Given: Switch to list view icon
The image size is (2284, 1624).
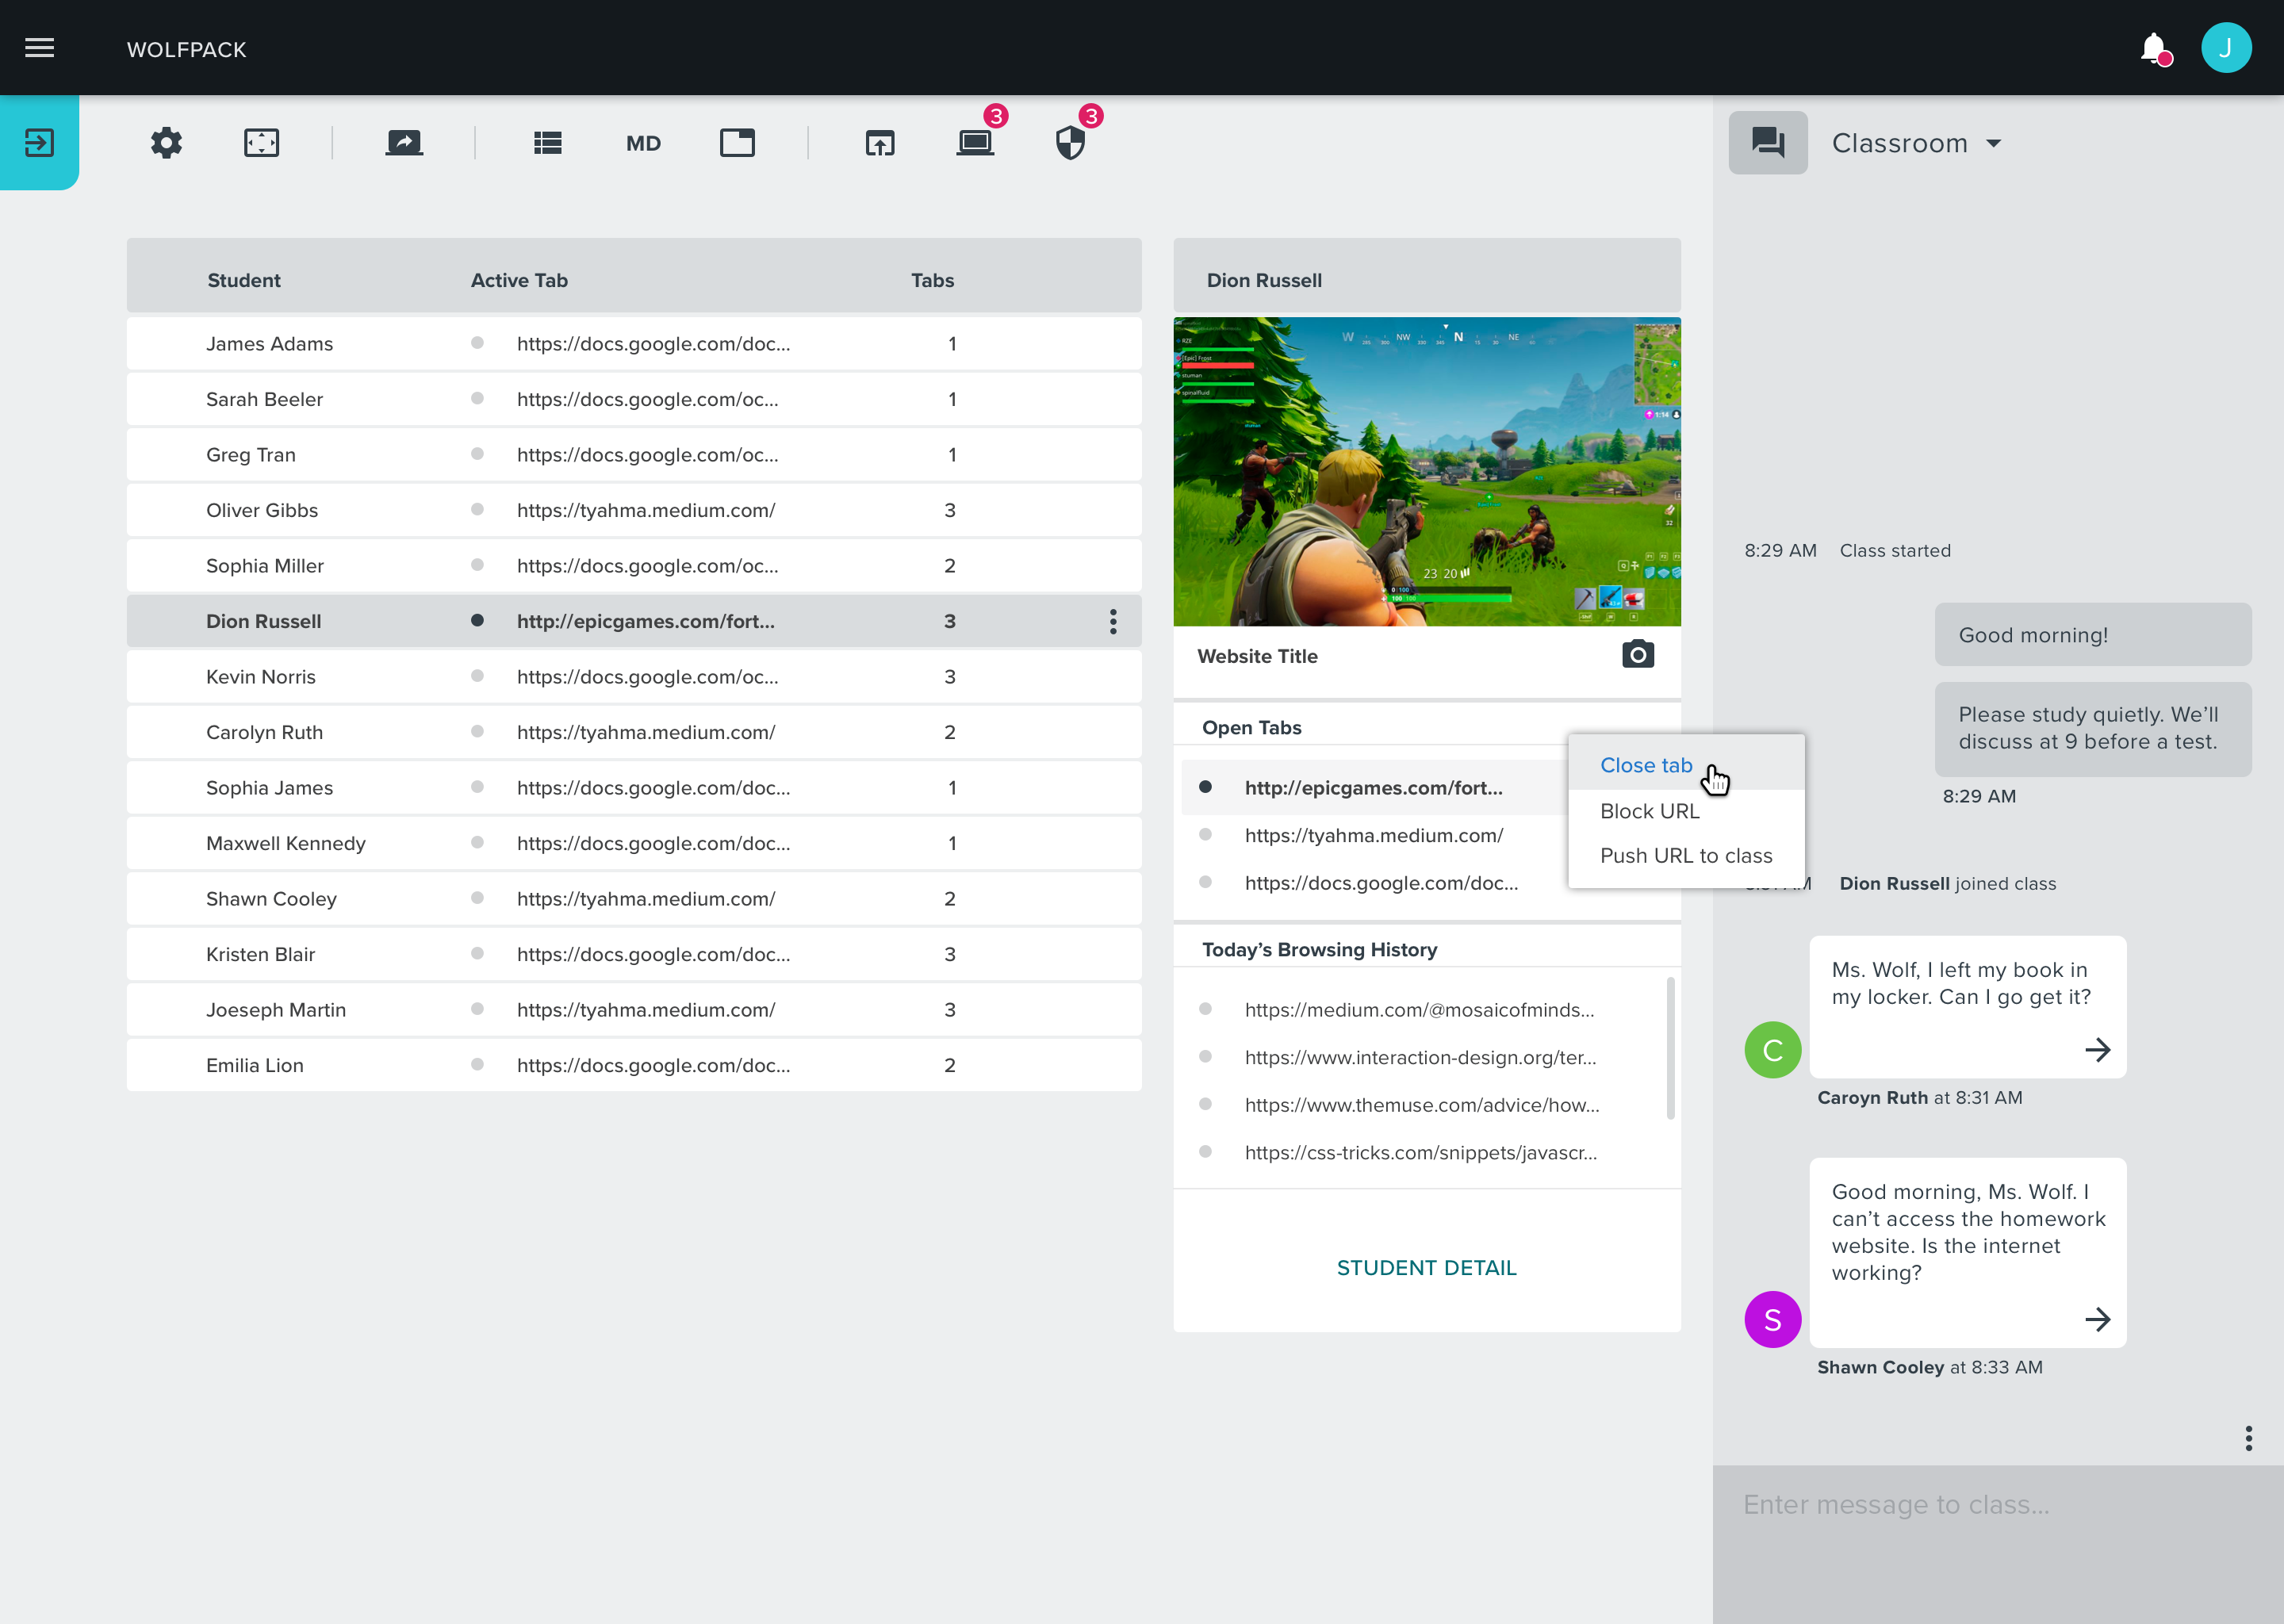Looking at the screenshot, I should (x=547, y=142).
